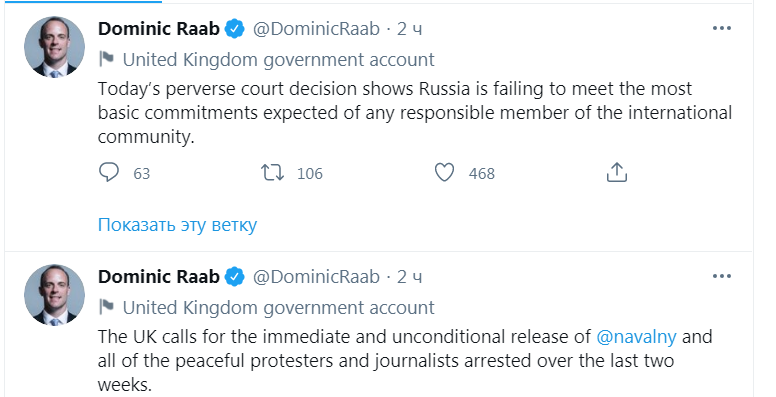Click the flag icon in the second tweet

[x=106, y=307]
